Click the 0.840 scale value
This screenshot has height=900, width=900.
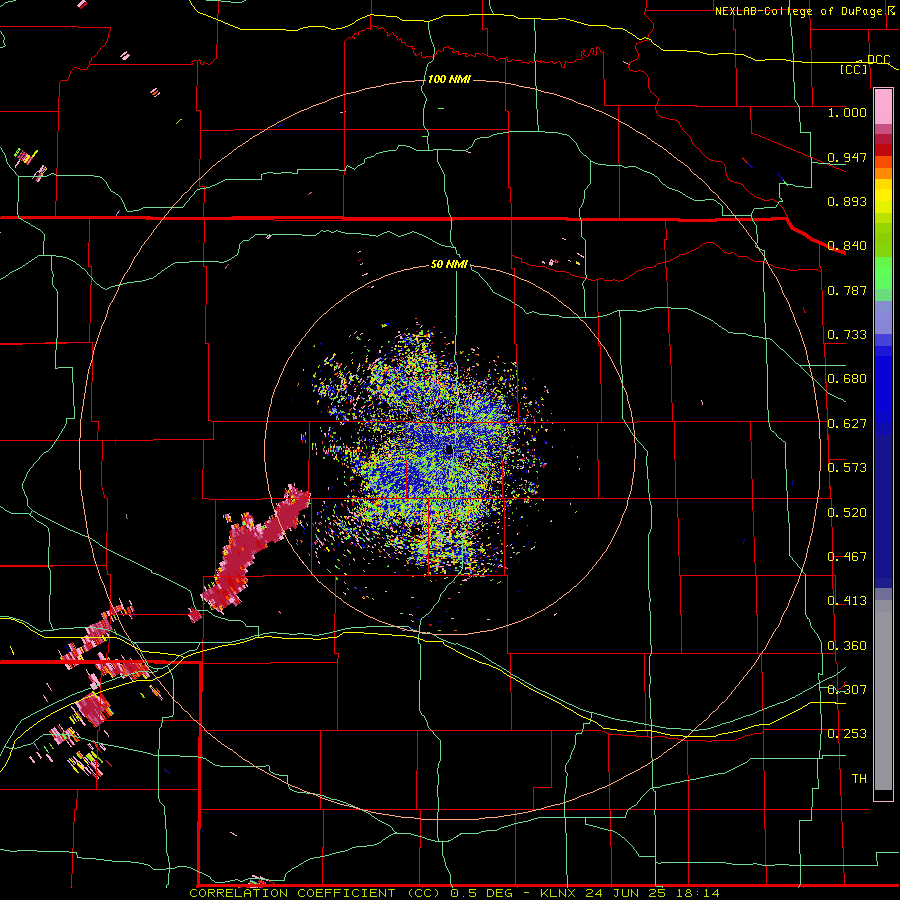tap(847, 246)
